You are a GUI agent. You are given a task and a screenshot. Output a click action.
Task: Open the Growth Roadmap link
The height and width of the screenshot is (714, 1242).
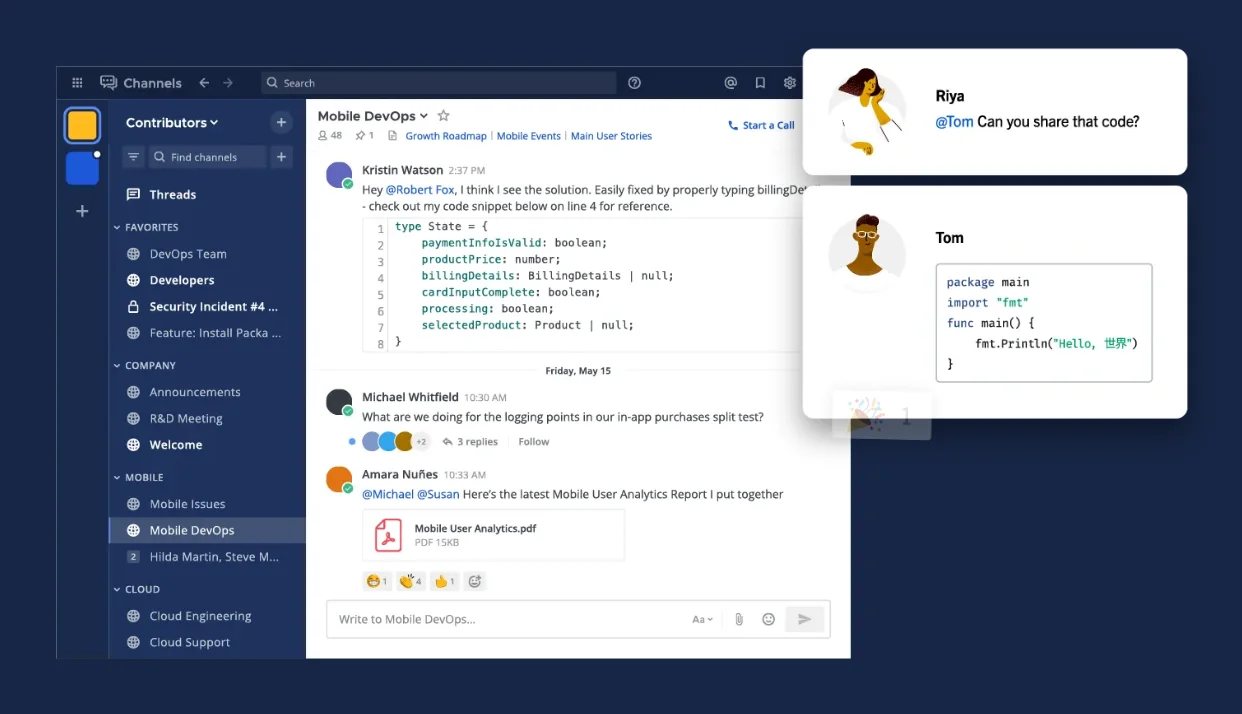[x=445, y=136]
